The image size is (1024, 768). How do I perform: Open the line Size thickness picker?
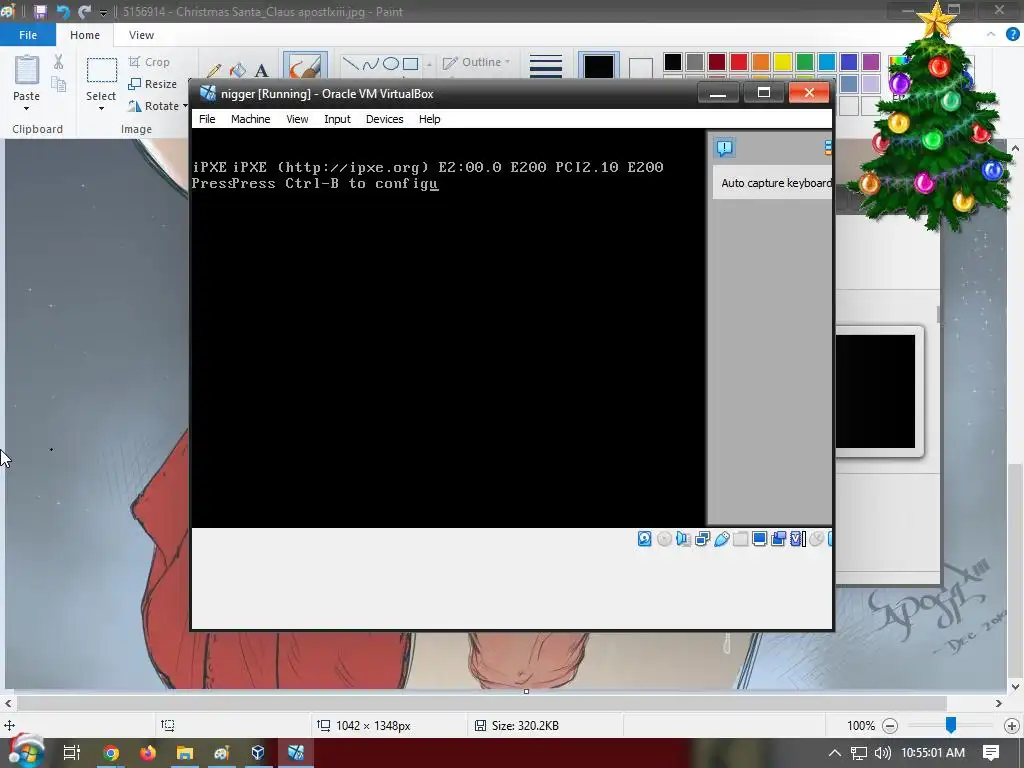coord(546,65)
